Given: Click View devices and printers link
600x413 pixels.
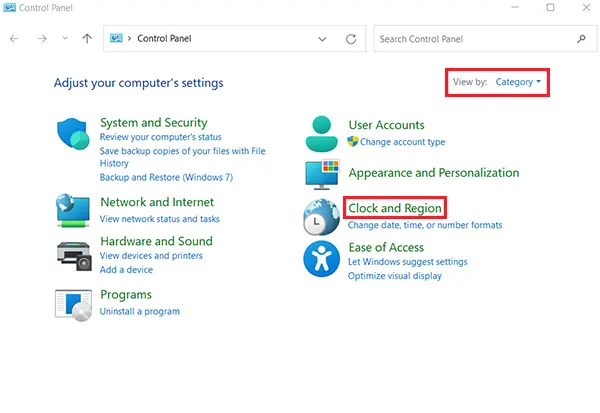Looking at the screenshot, I should (149, 256).
